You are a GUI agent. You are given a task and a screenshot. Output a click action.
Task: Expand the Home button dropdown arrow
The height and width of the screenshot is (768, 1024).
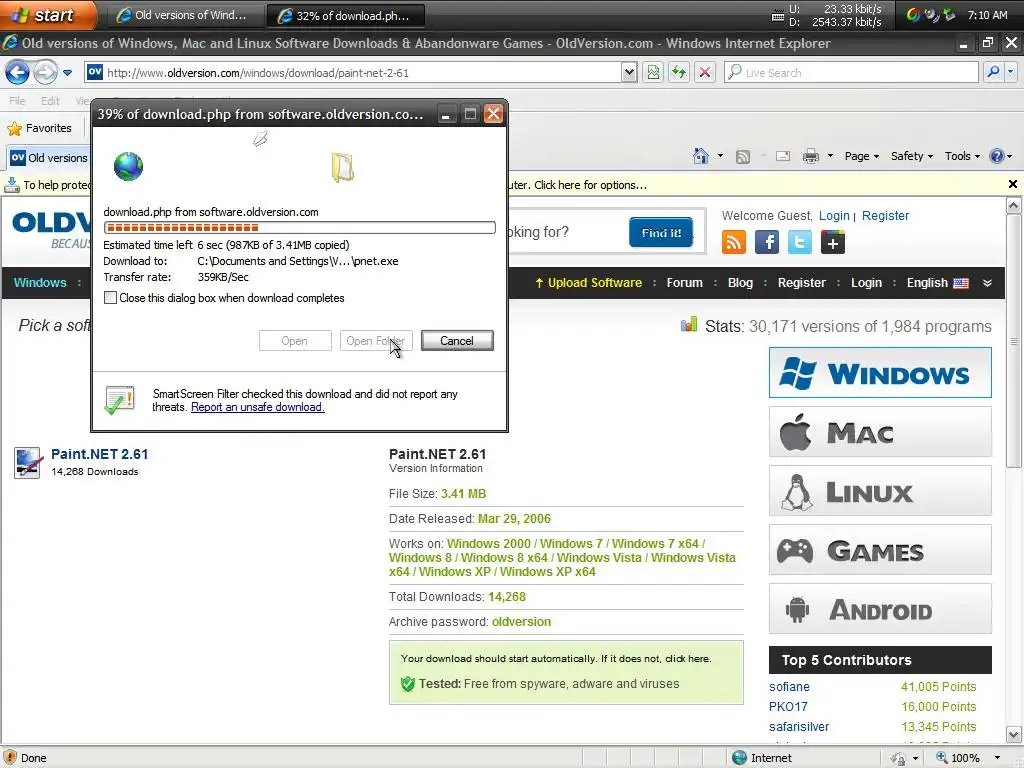coord(720,156)
